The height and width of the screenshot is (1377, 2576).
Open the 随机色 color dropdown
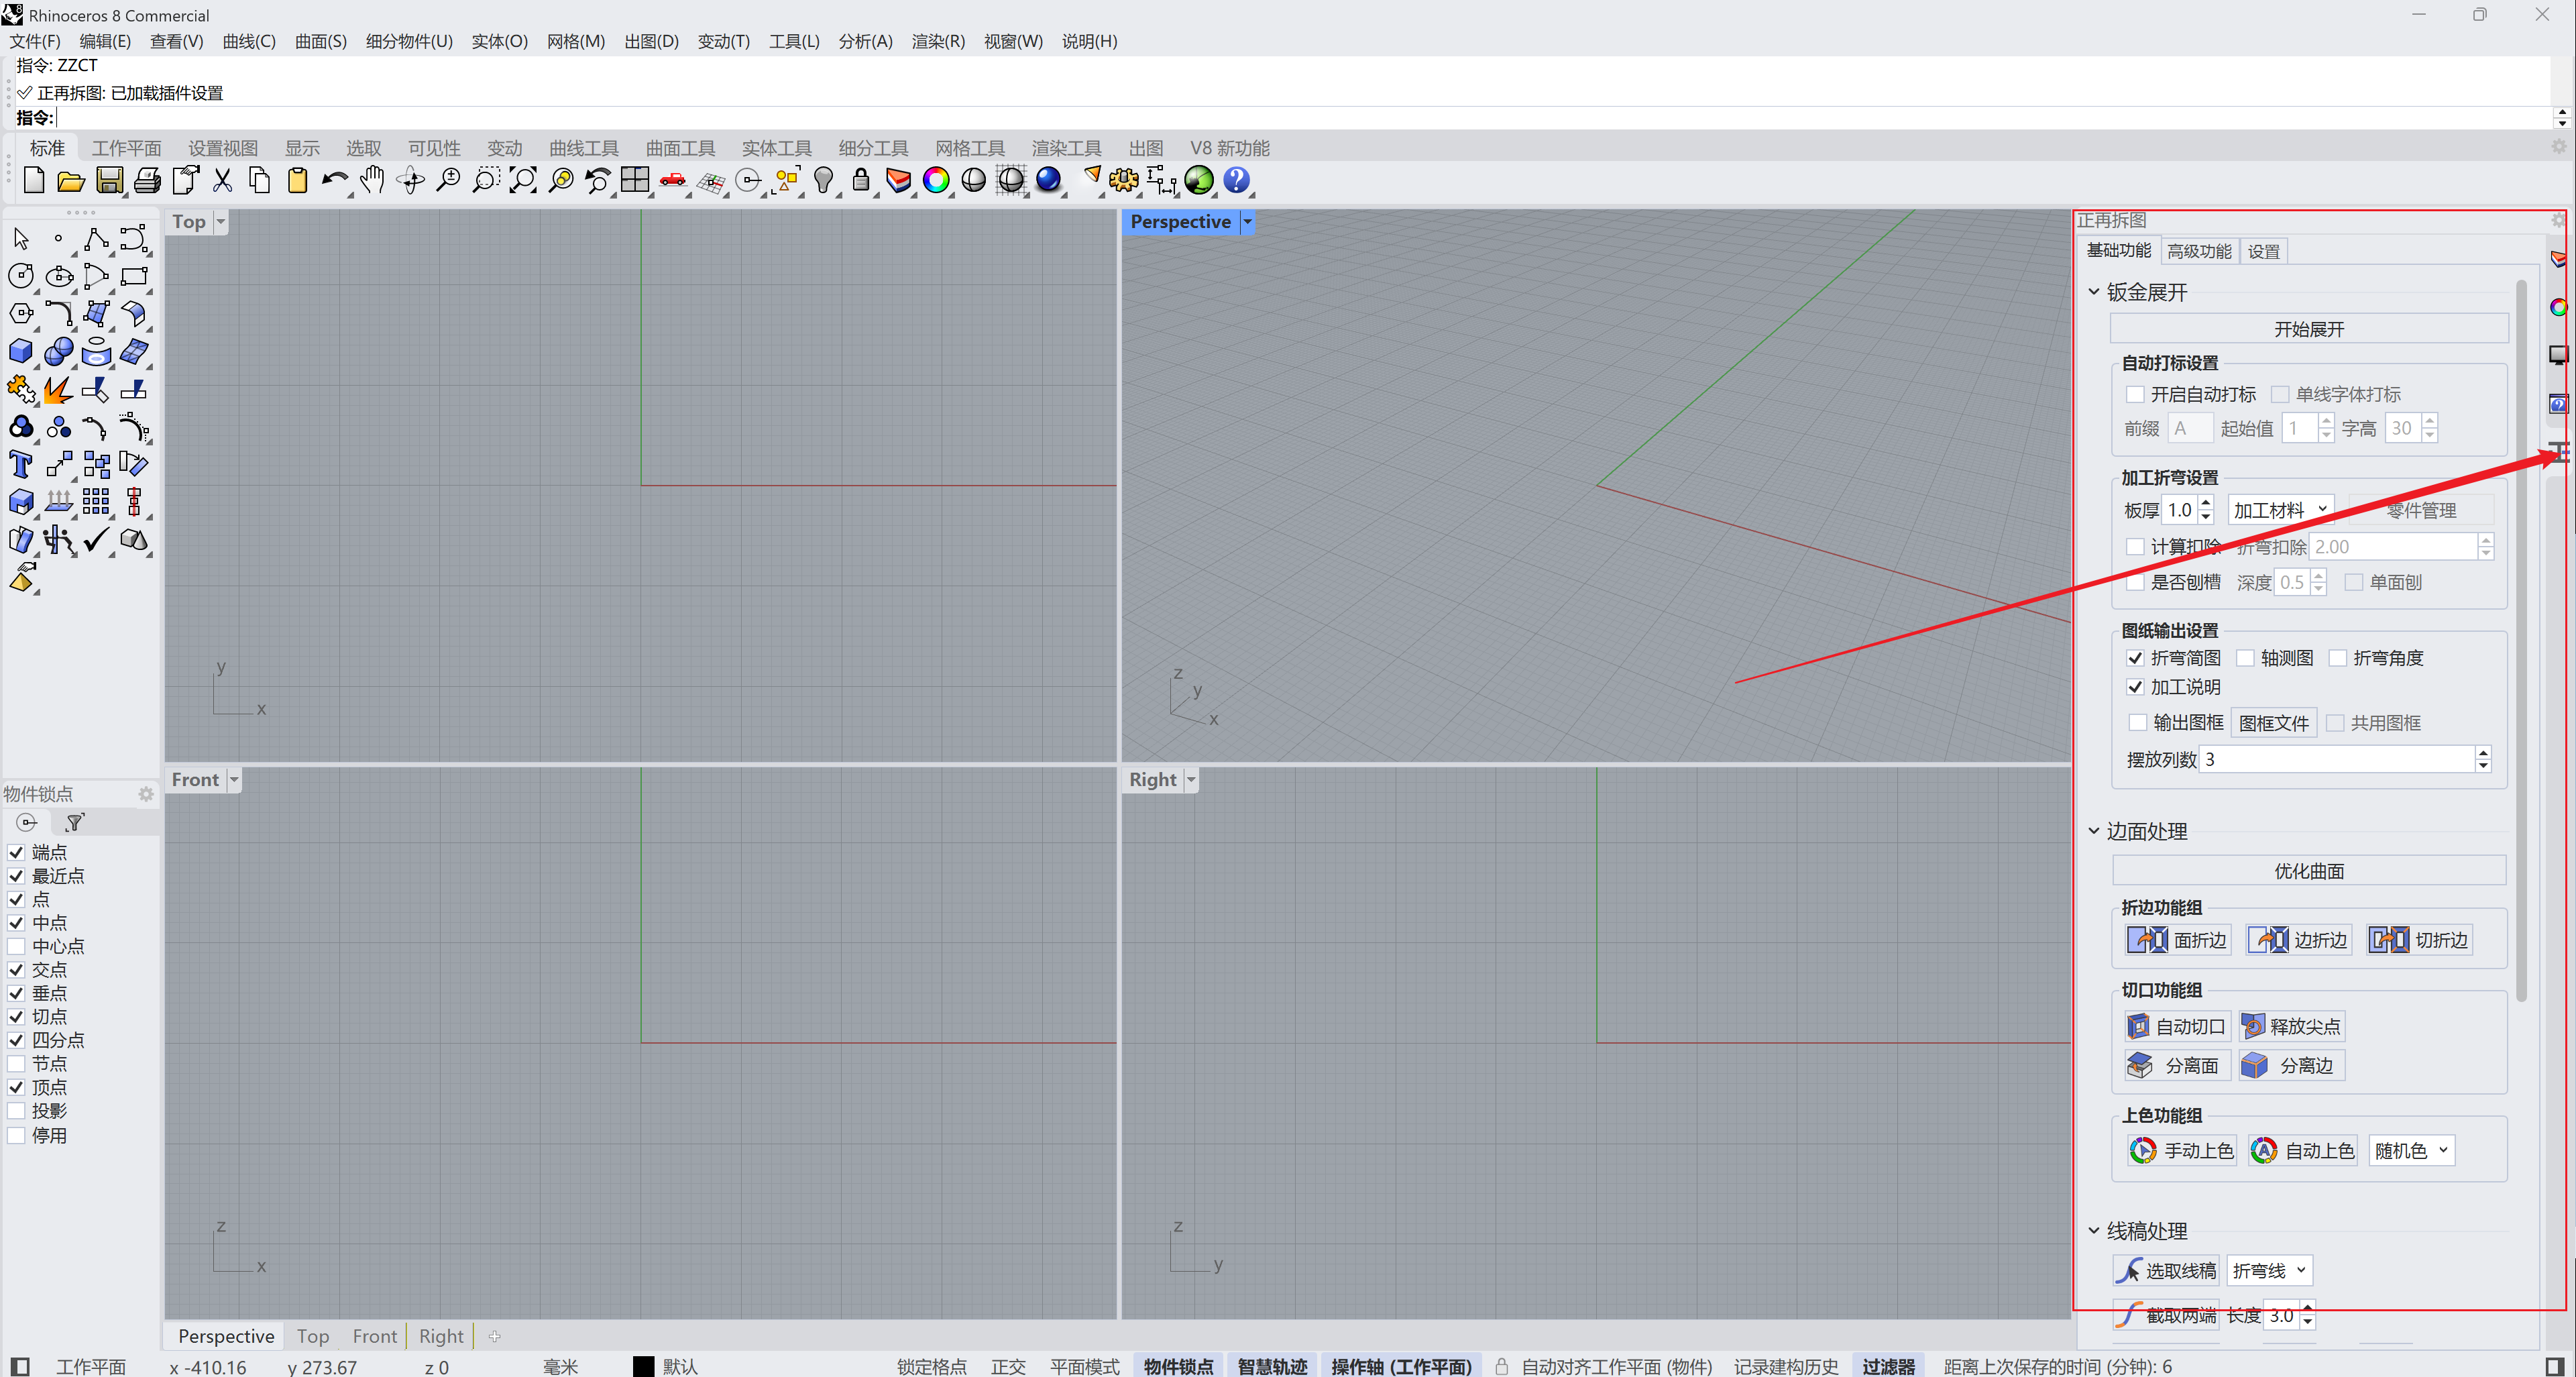click(x=2411, y=1150)
